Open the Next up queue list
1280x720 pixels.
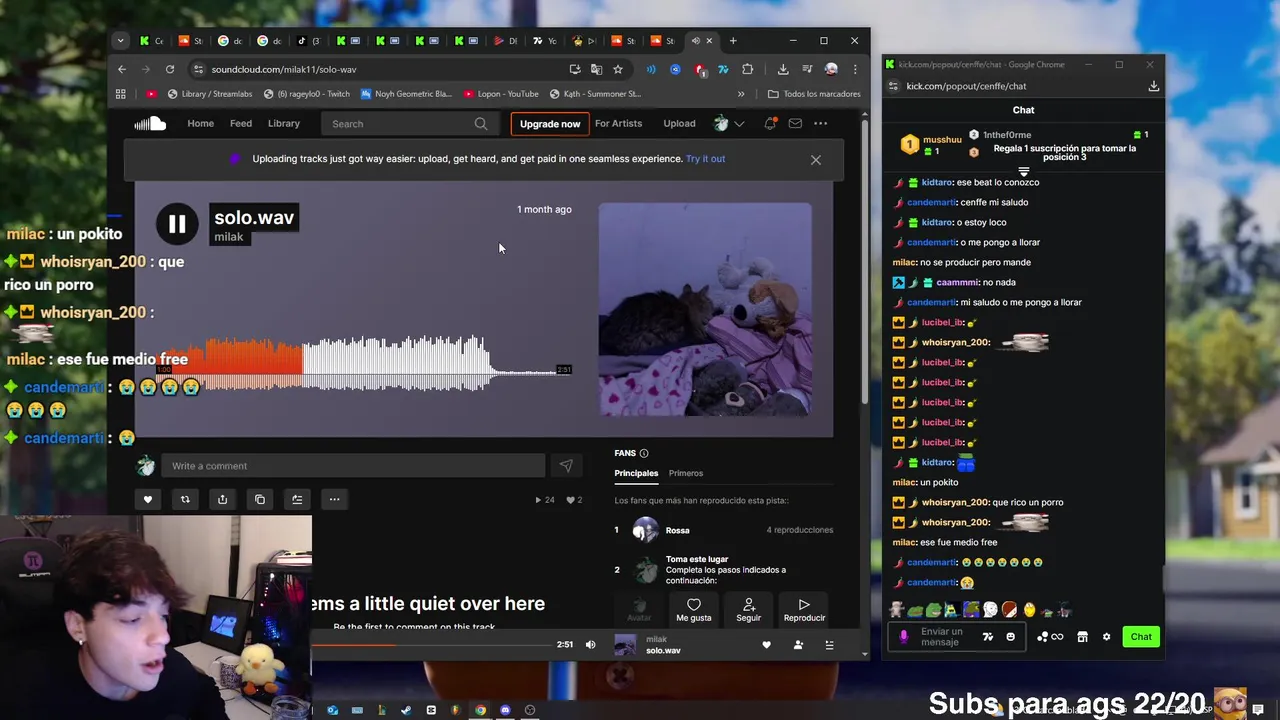829,645
